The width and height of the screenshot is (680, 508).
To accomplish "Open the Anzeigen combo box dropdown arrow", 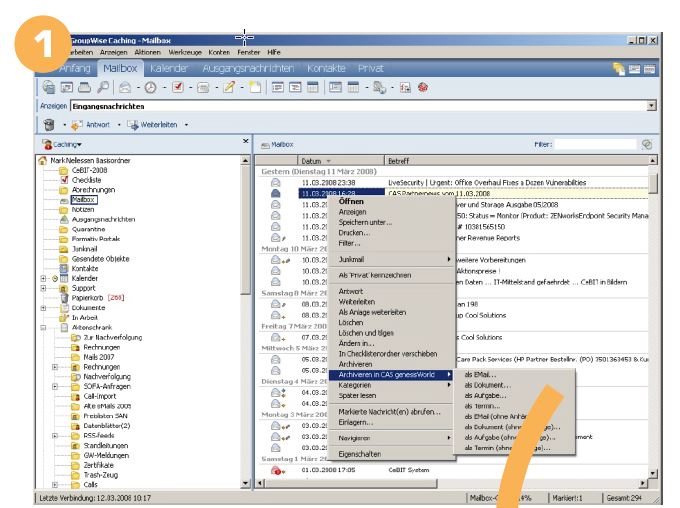I will (651, 106).
